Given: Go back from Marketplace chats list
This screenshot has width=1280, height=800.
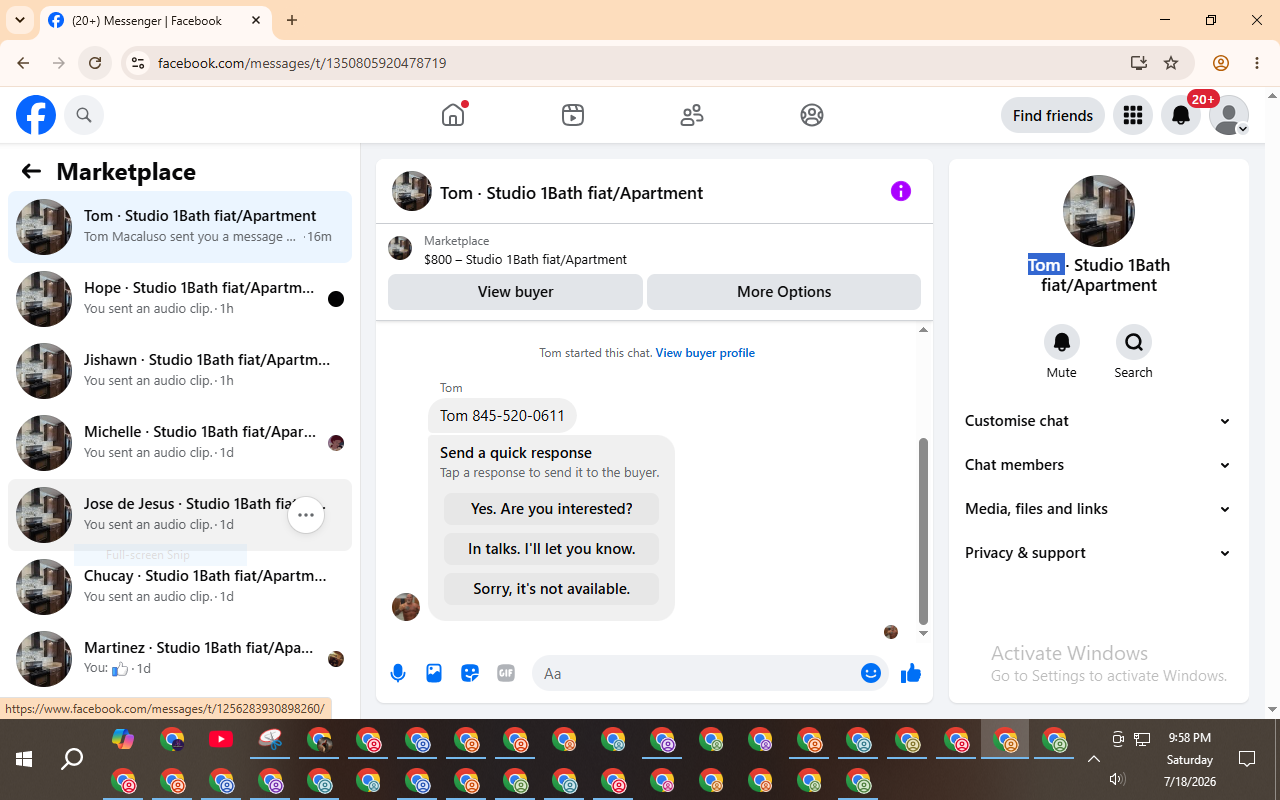Looking at the screenshot, I should 31,171.
